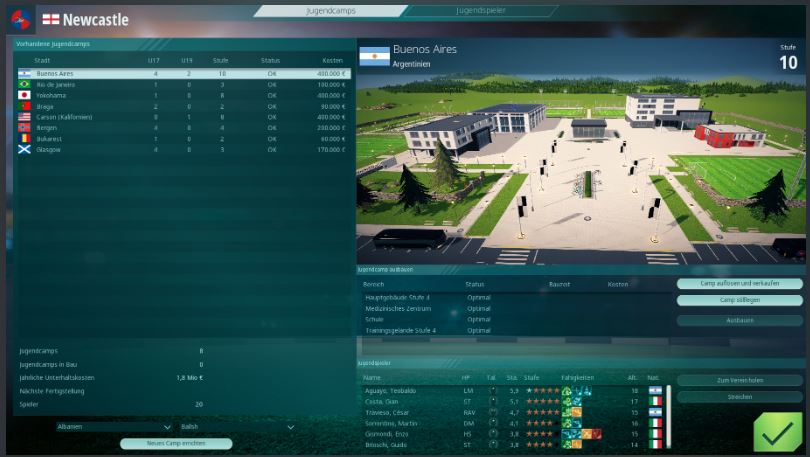The width and height of the screenshot is (810, 457).
Task: Click talent icon for Aguayo, Teobaldo
Action: (x=492, y=390)
